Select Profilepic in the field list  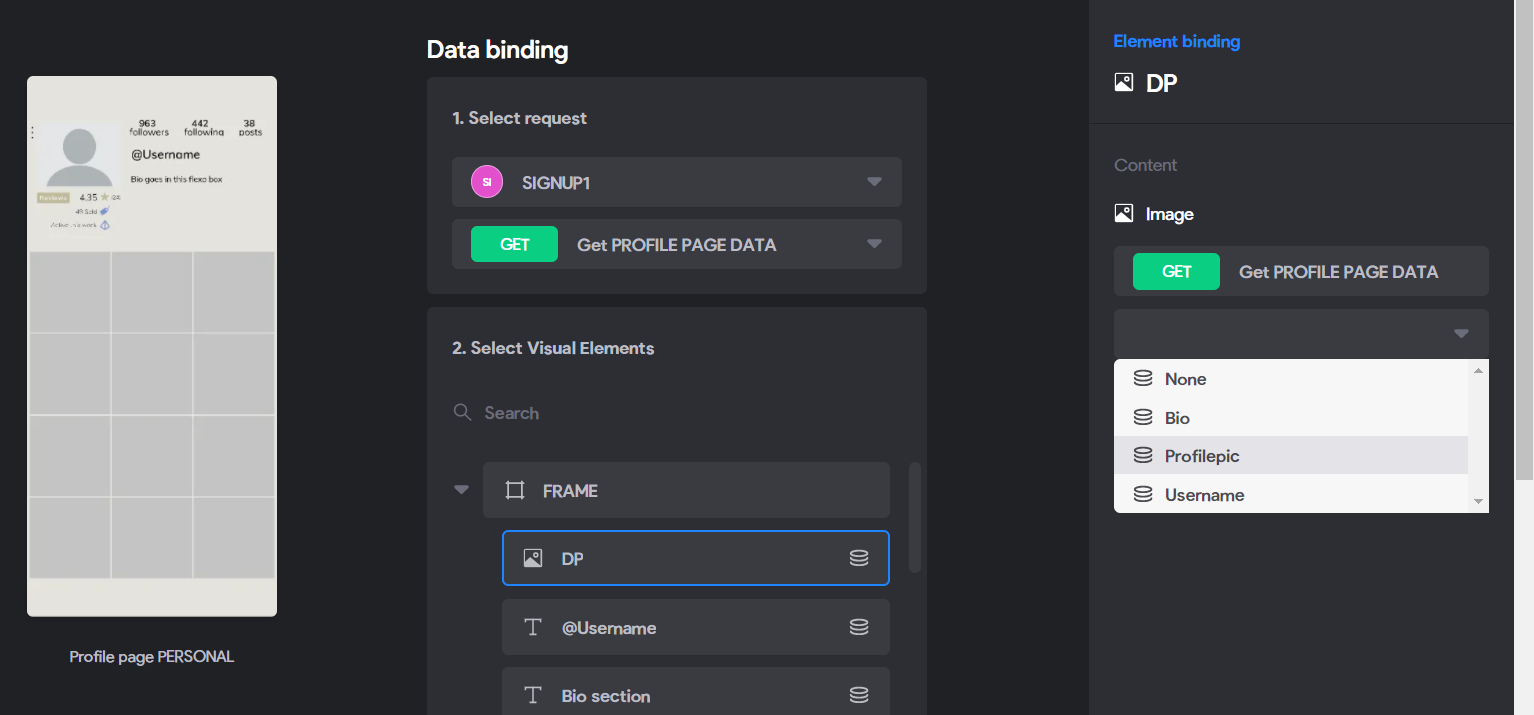tap(1291, 456)
